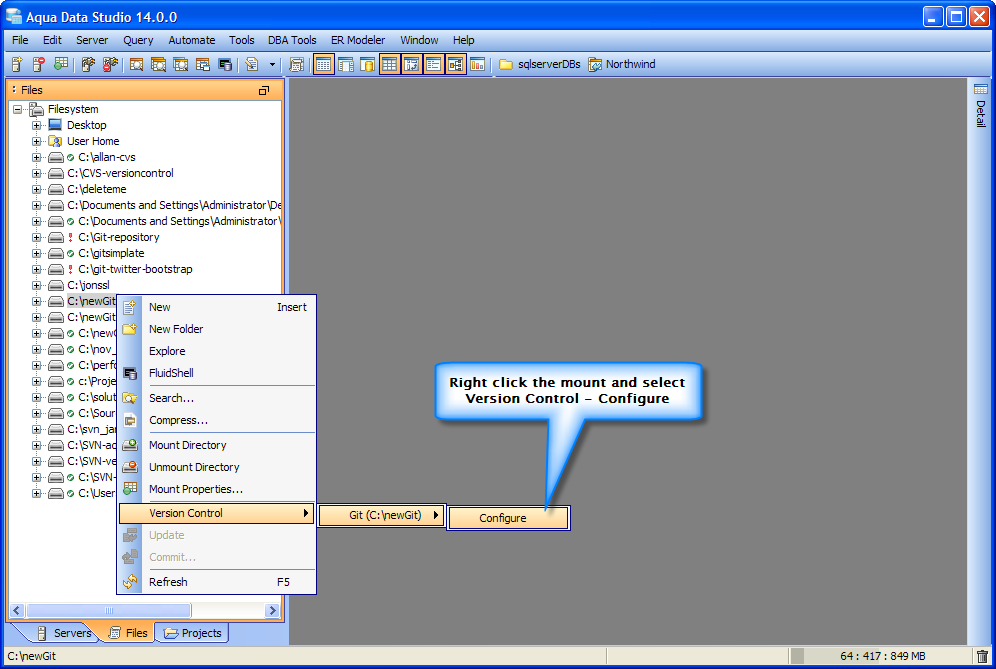Open the Git (C:\newGit) submenu

click(382, 515)
